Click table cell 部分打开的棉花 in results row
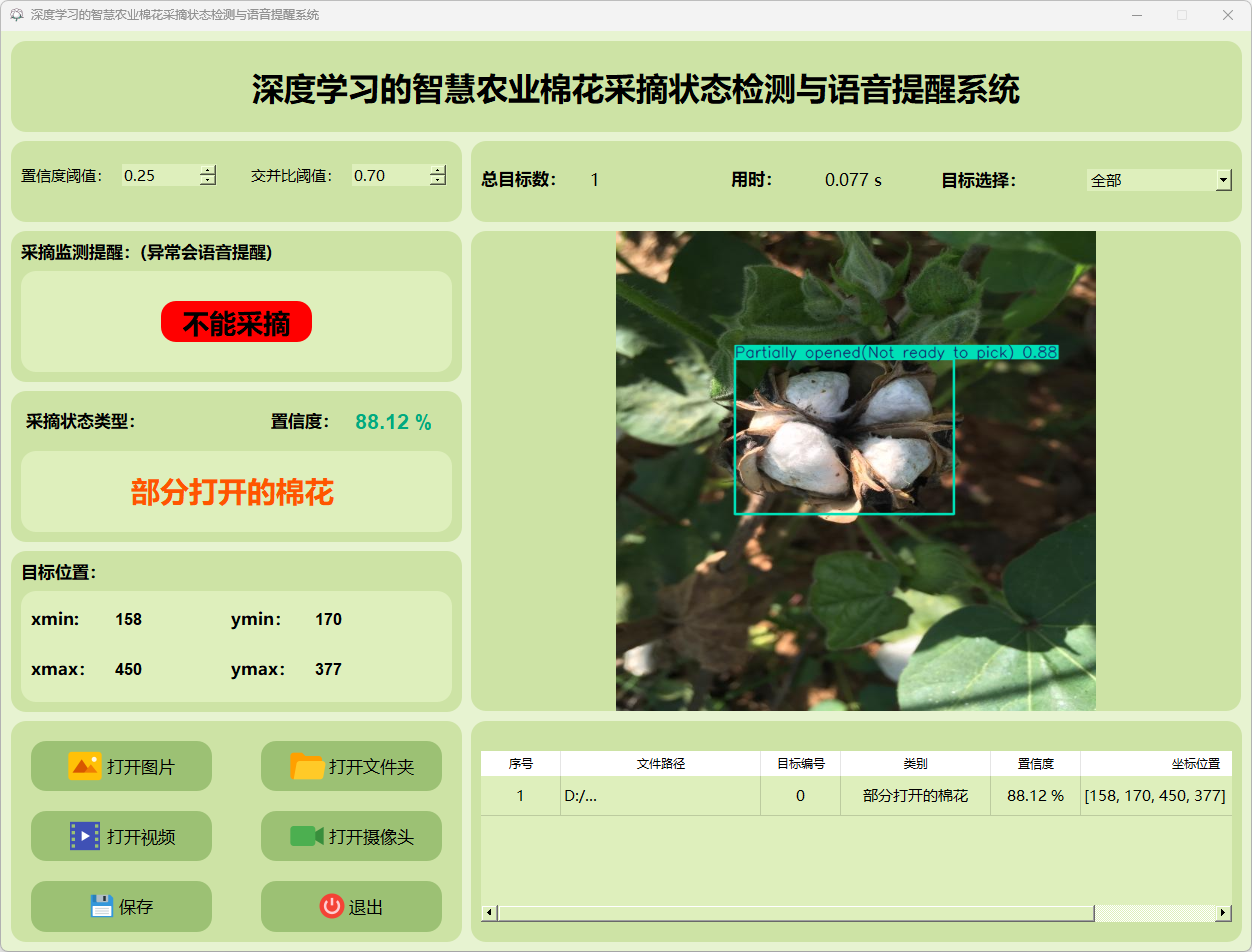1252x952 pixels. 915,796
